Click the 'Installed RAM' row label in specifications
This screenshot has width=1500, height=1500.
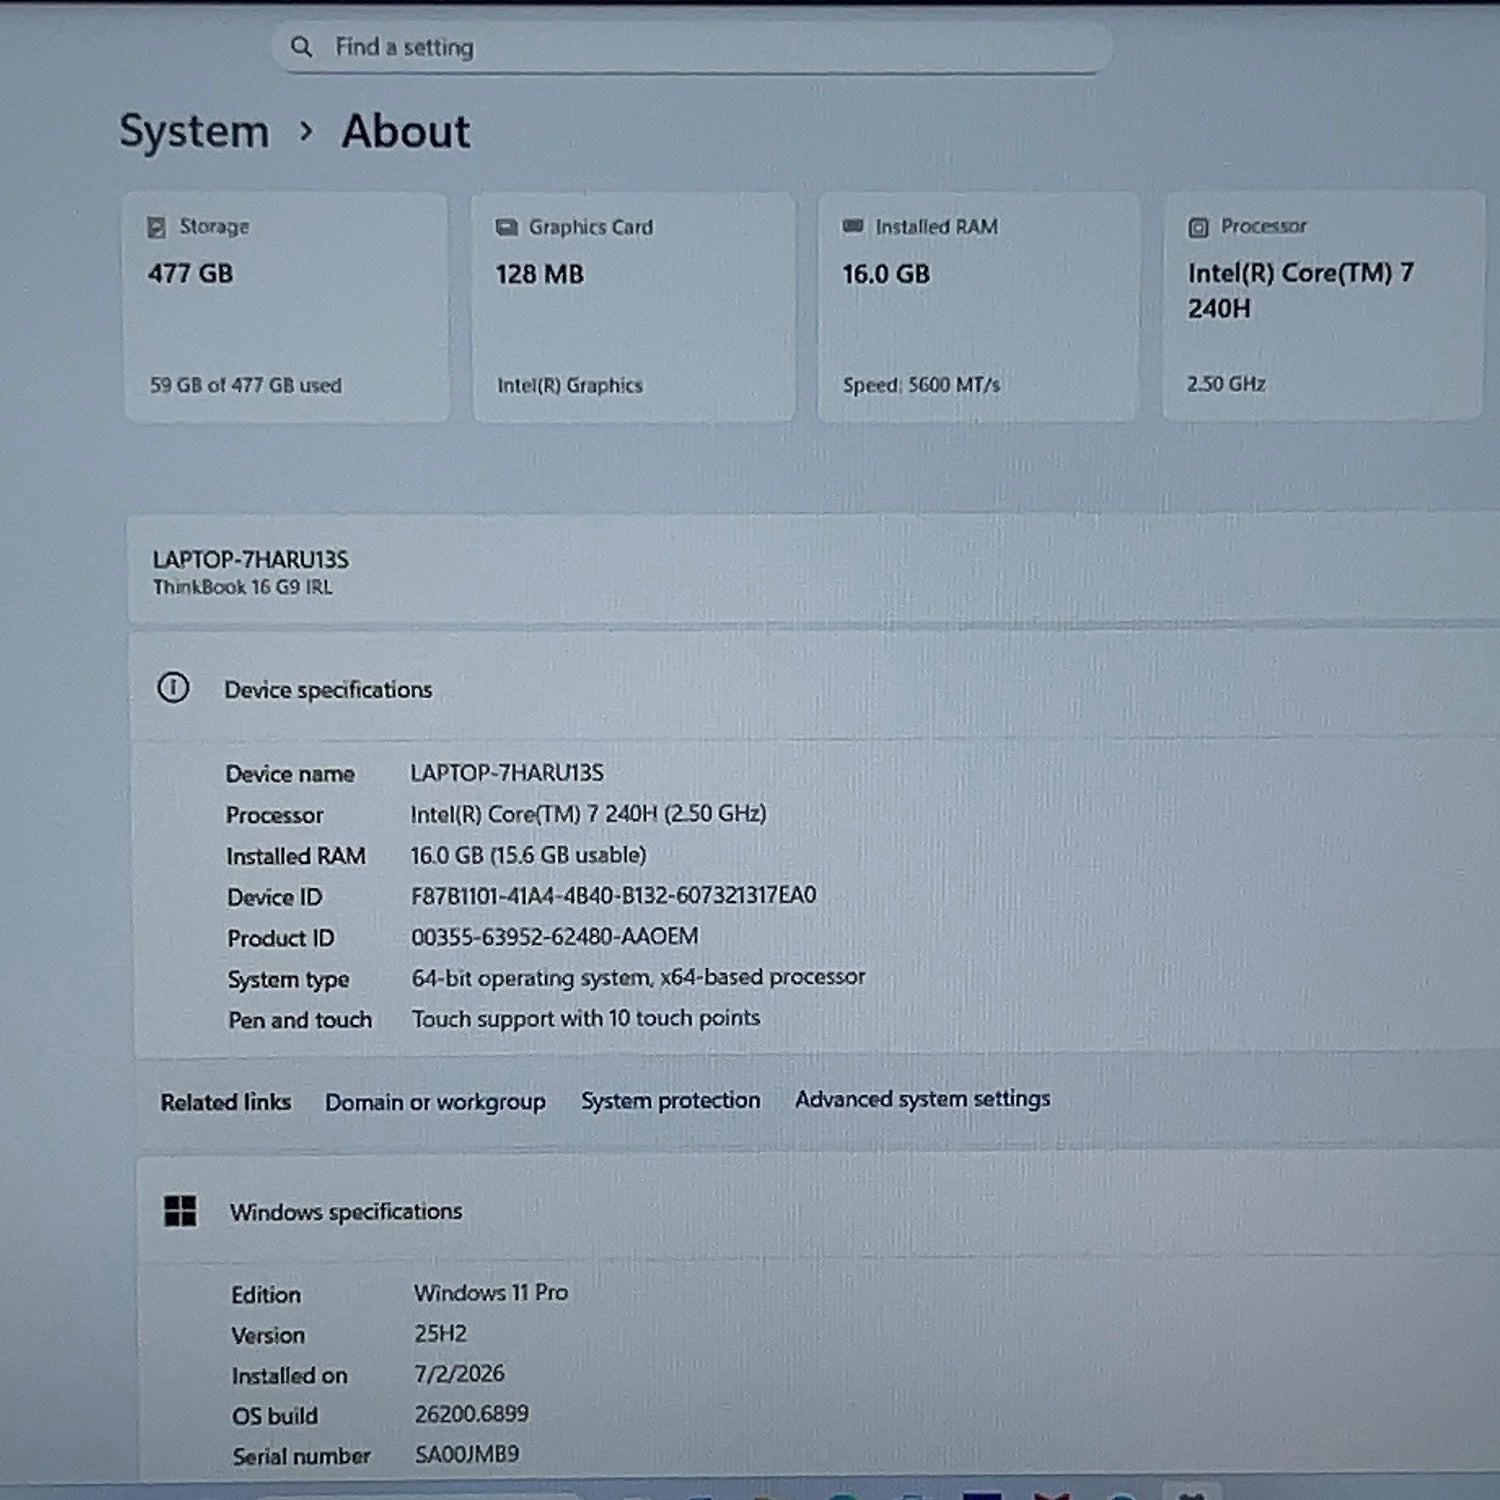tap(296, 856)
